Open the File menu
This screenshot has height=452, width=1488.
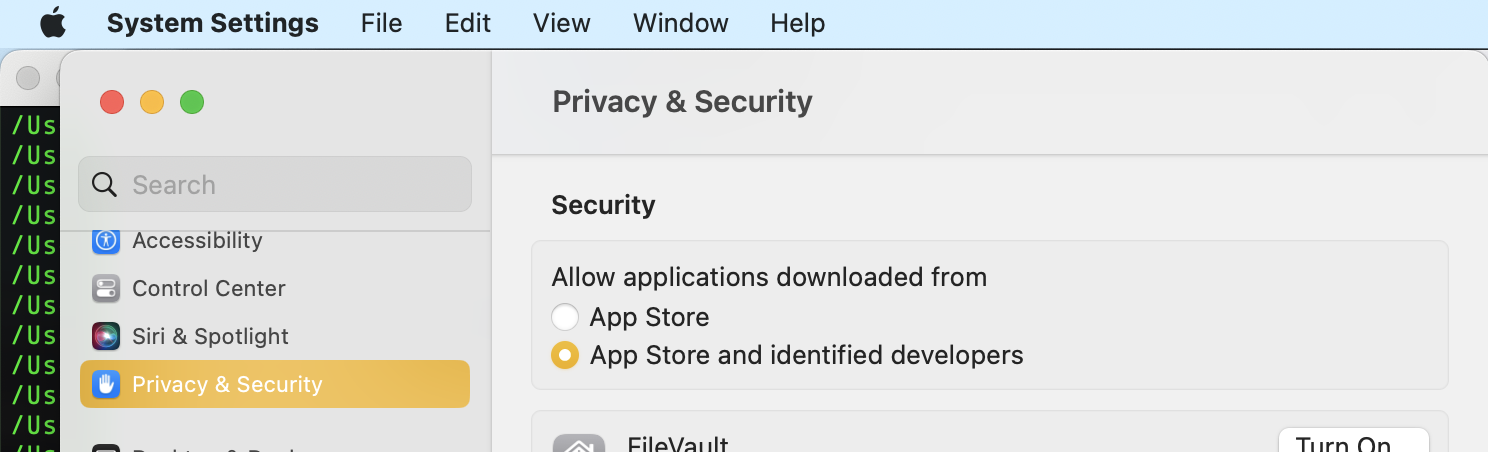381,22
